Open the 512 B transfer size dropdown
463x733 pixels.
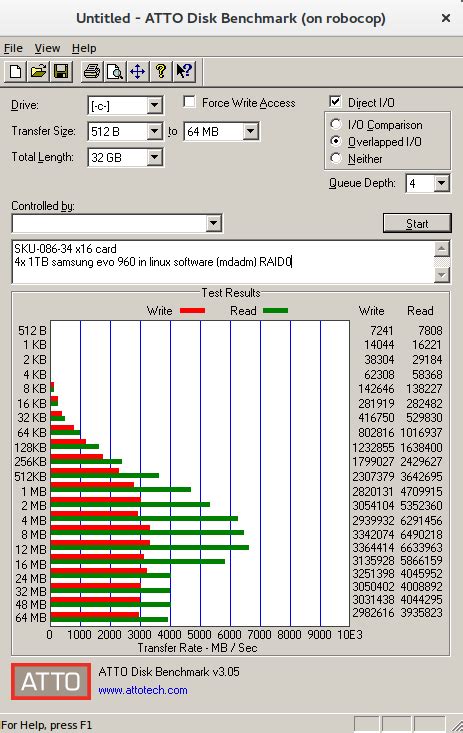click(x=154, y=132)
